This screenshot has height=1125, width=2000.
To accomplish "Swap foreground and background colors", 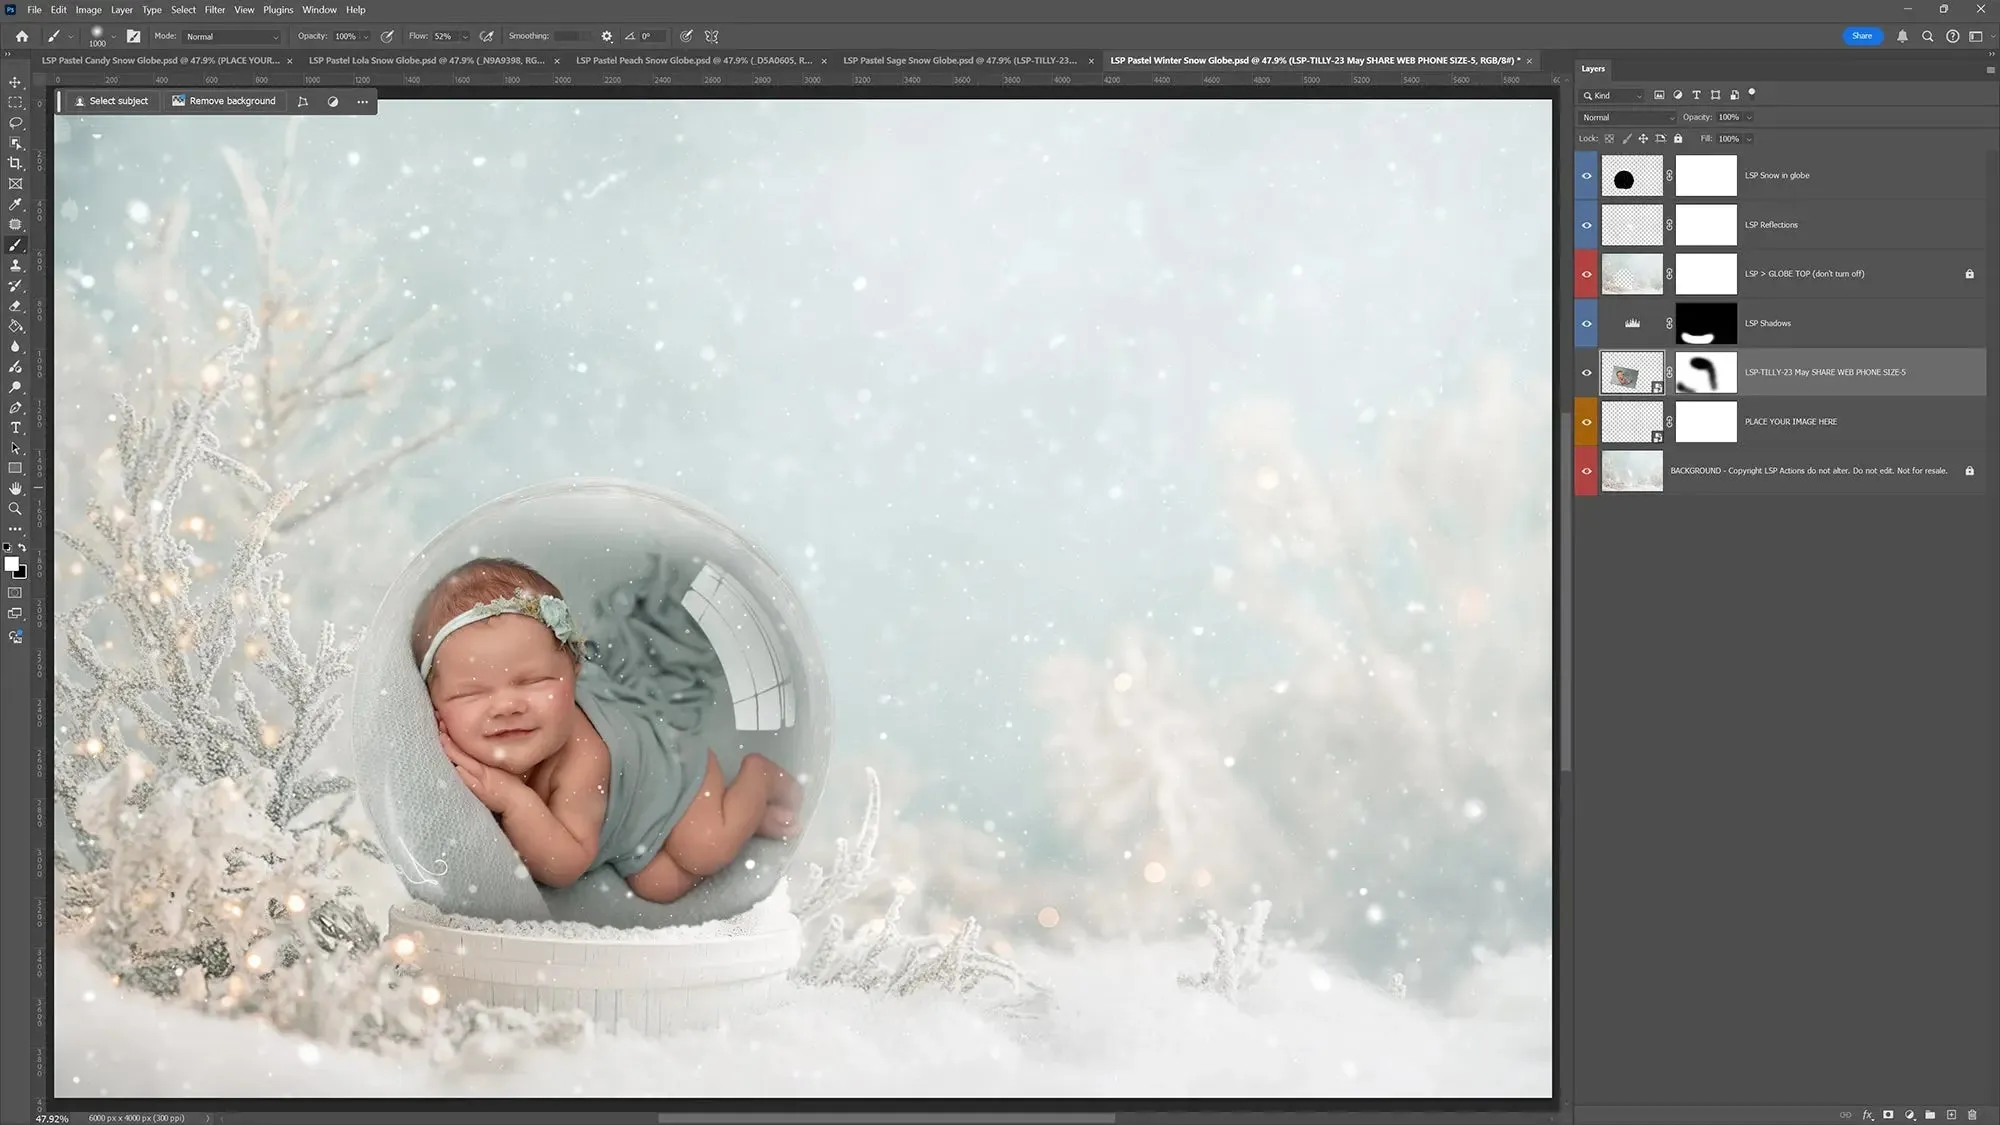I will 22,548.
